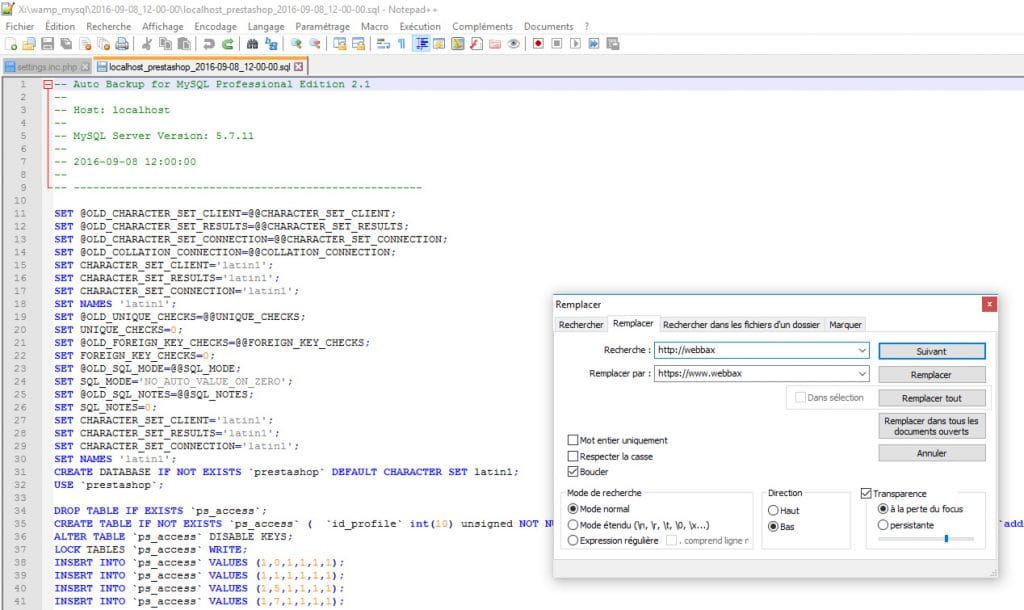The image size is (1024, 610).
Task: Start macro recording with red dot icon
Action: 538,44
